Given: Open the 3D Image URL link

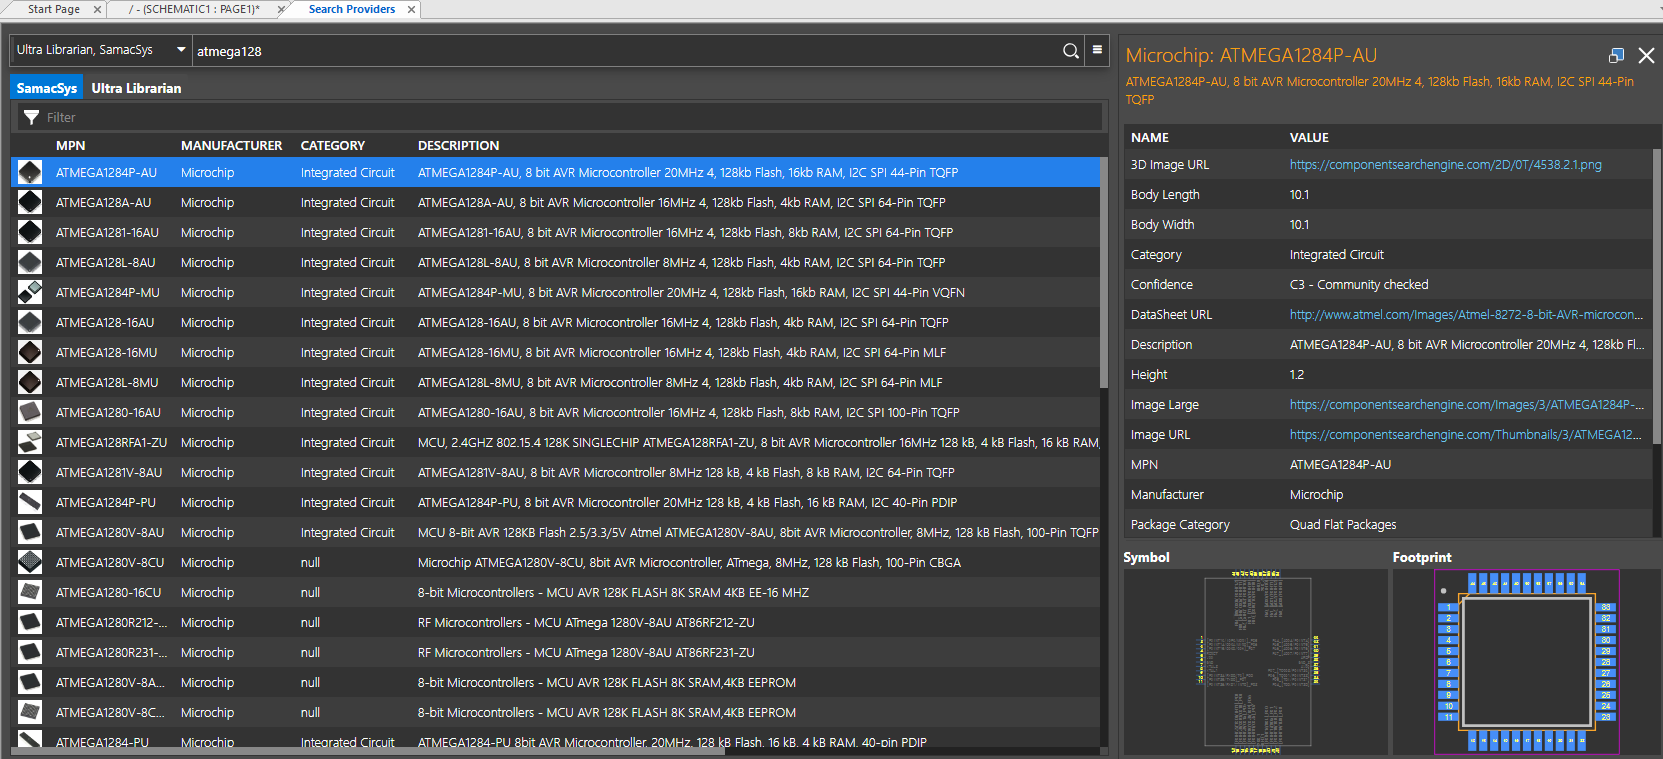Looking at the screenshot, I should pos(1445,165).
